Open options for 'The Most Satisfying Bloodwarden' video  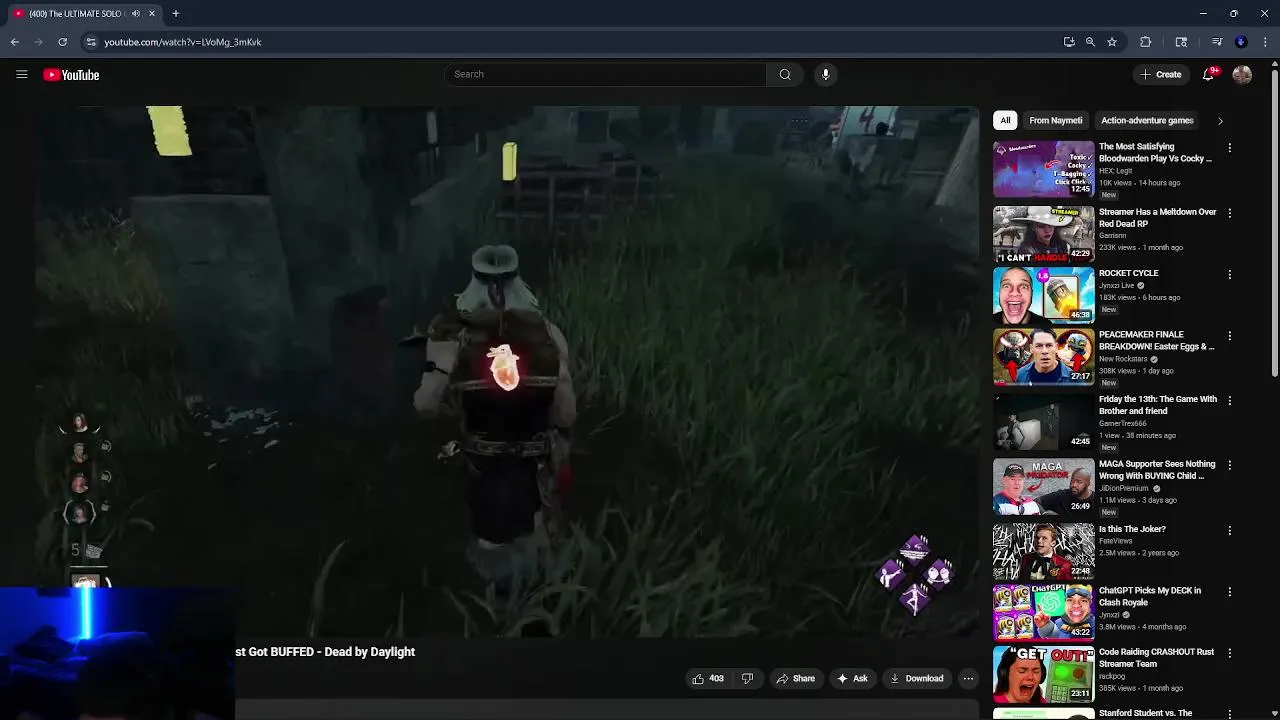pyautogui.click(x=1229, y=148)
